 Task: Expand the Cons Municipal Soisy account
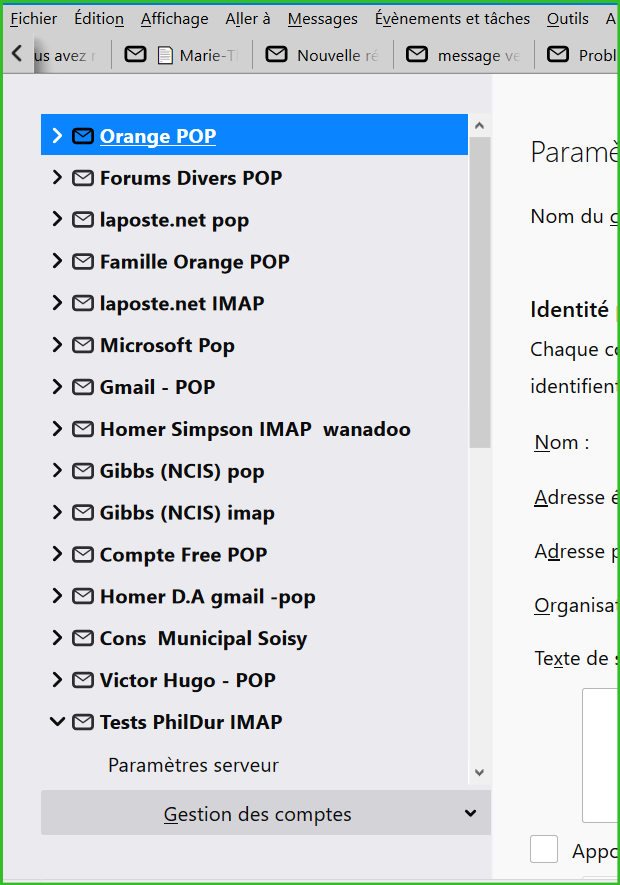(x=57, y=637)
